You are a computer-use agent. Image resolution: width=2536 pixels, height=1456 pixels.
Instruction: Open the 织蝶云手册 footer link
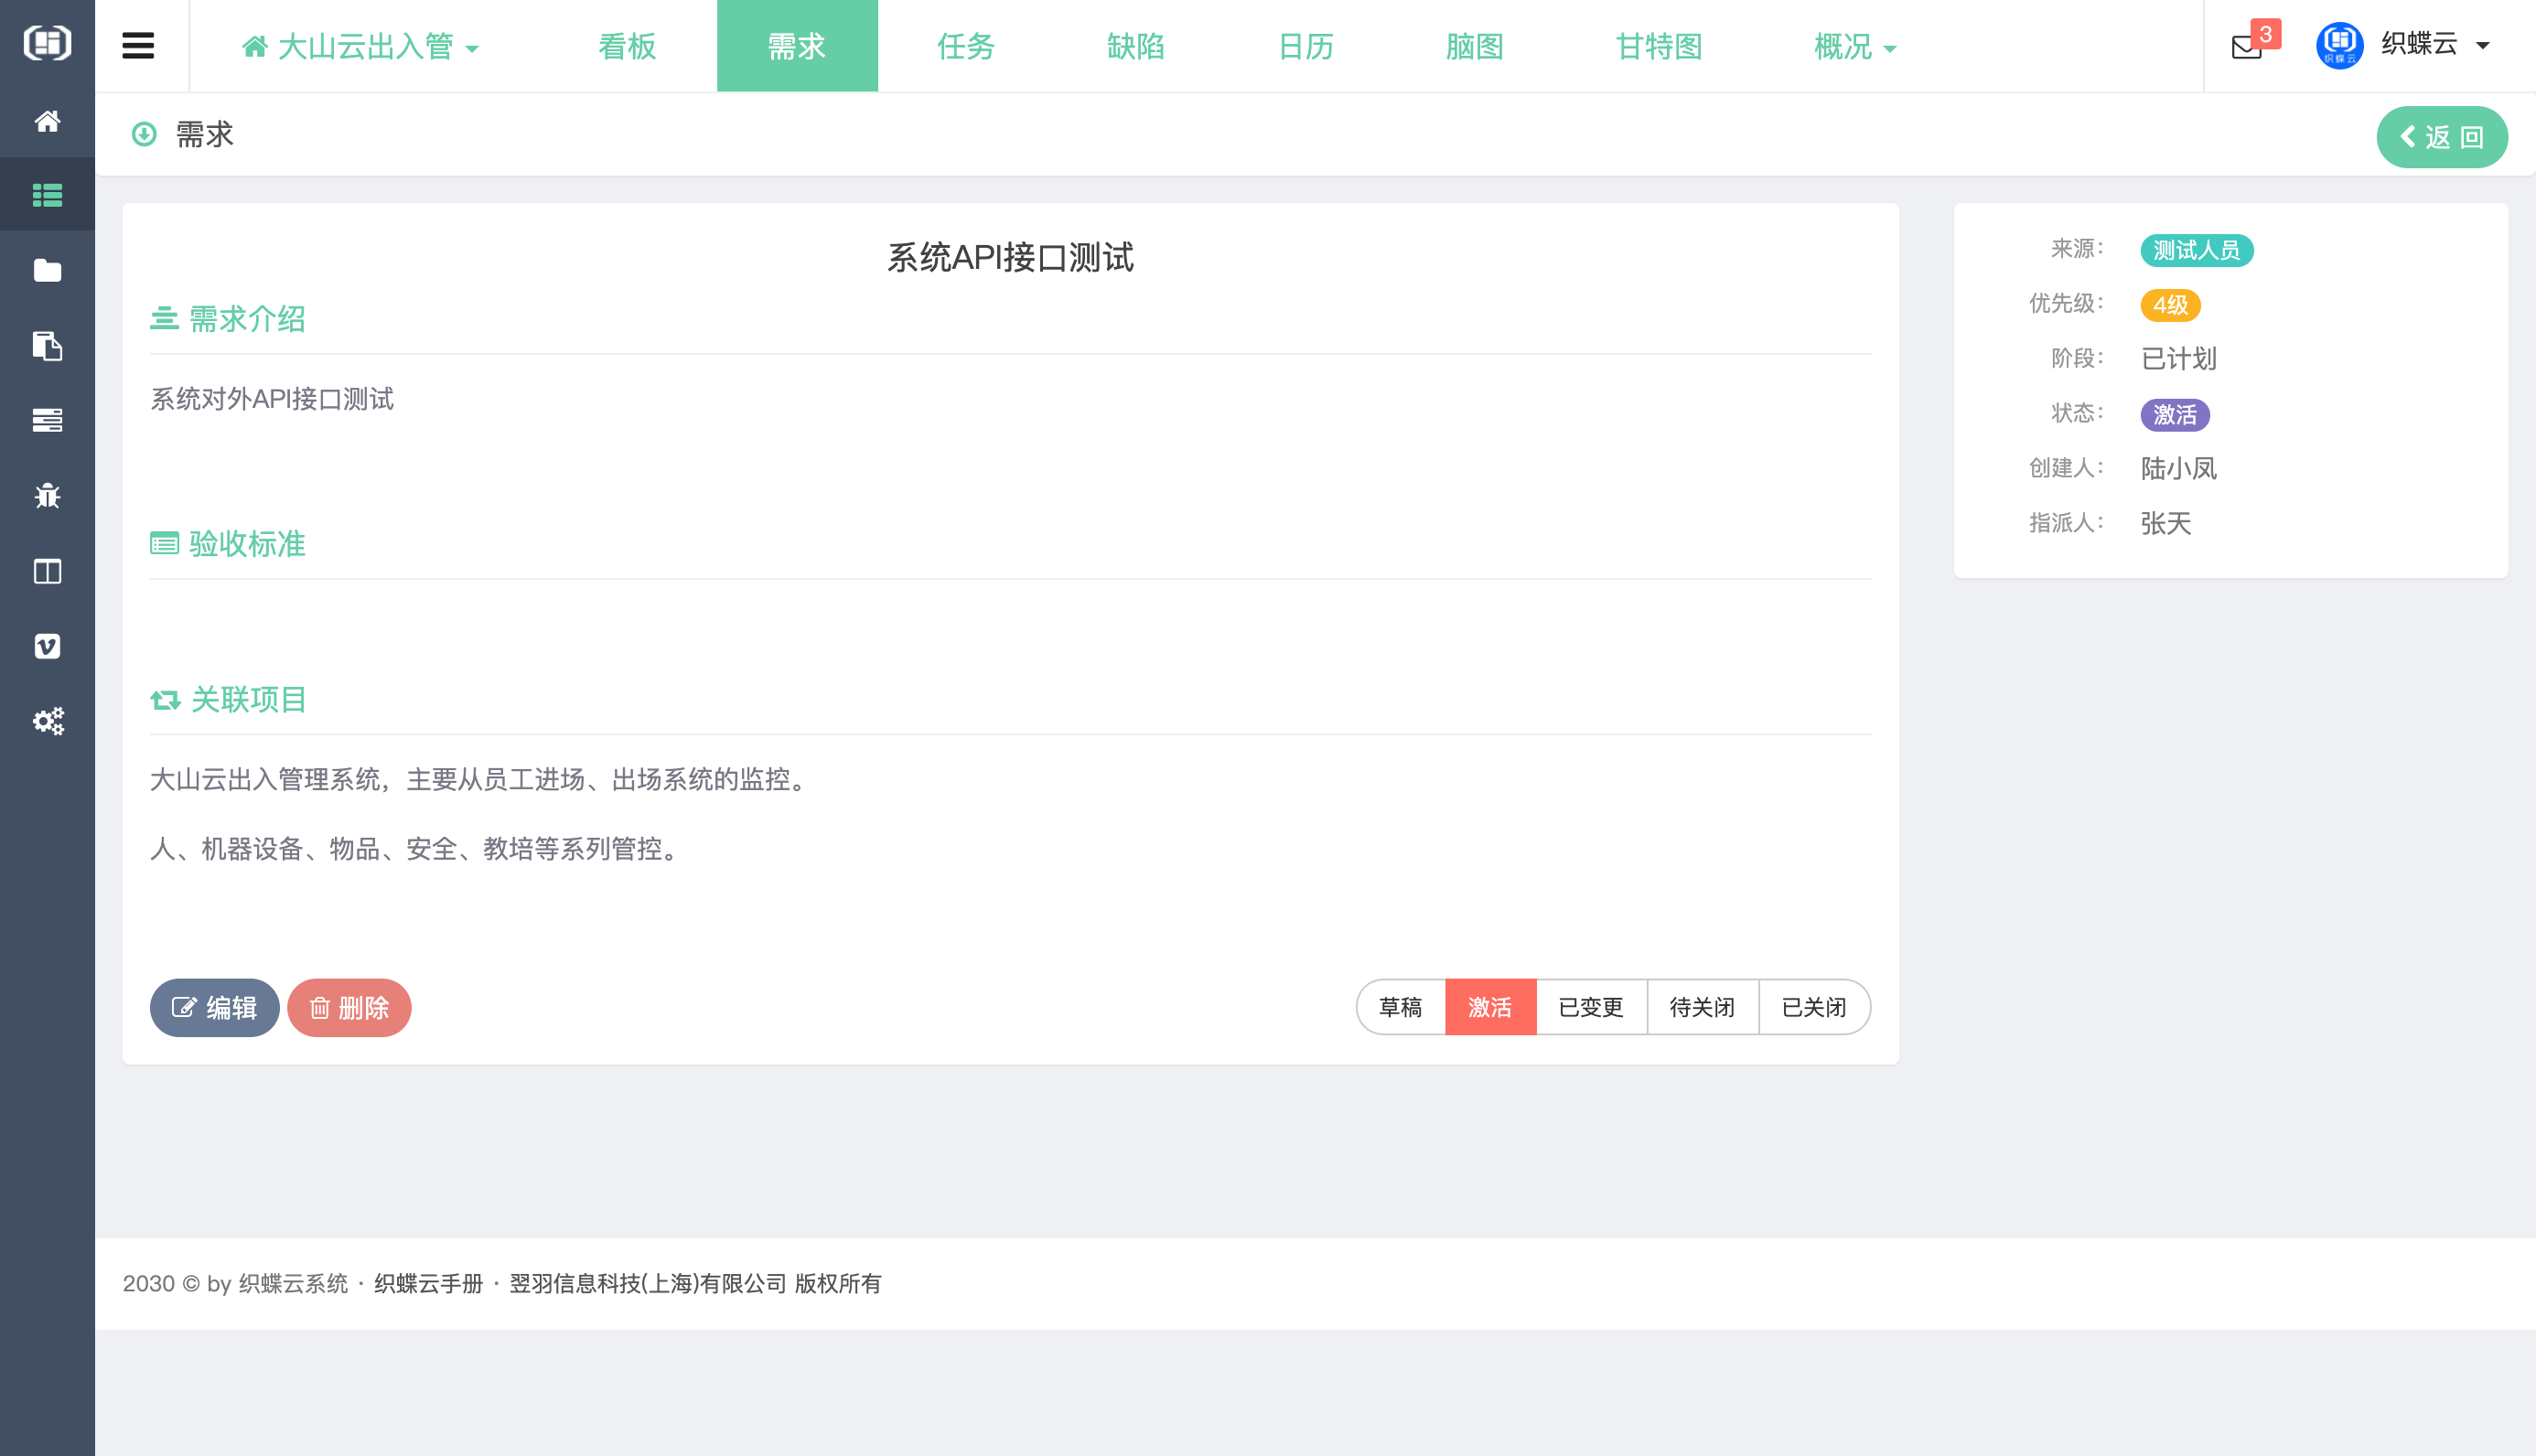pyautogui.click(x=428, y=1283)
